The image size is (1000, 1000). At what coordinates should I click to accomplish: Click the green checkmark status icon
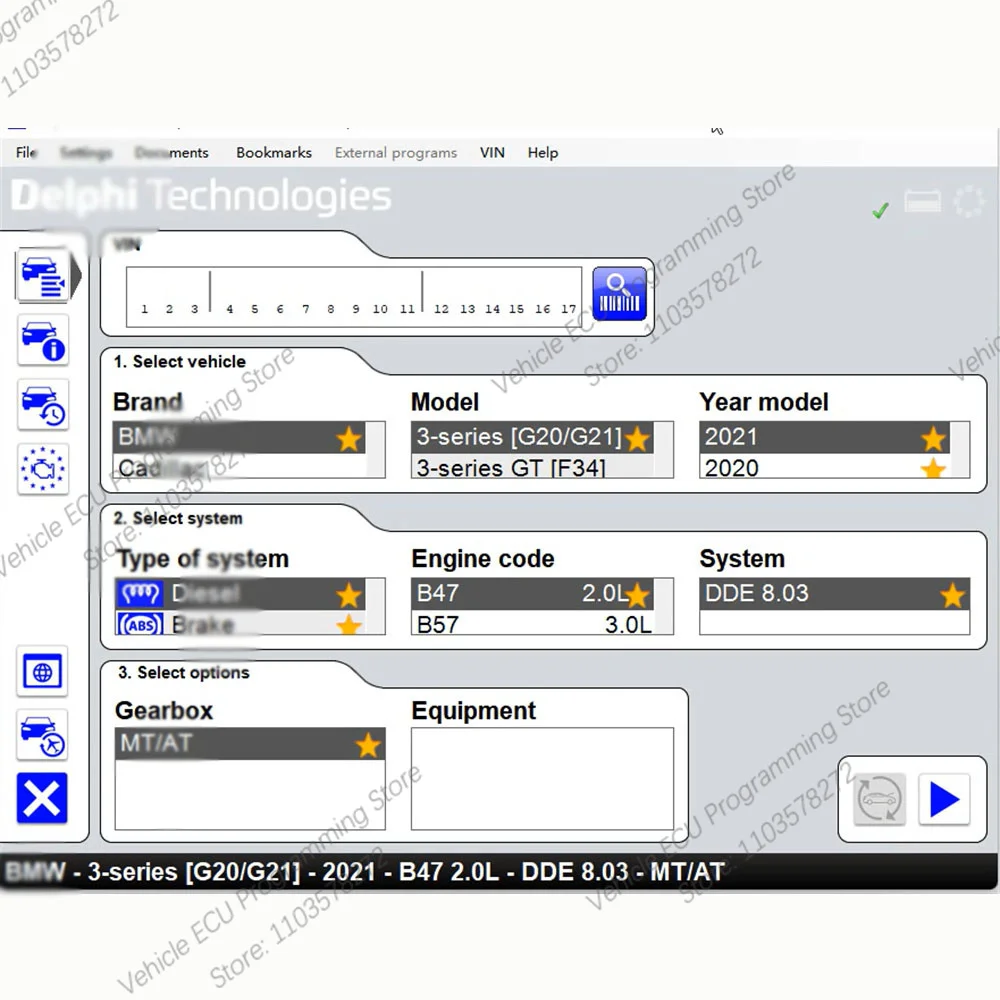tap(881, 210)
